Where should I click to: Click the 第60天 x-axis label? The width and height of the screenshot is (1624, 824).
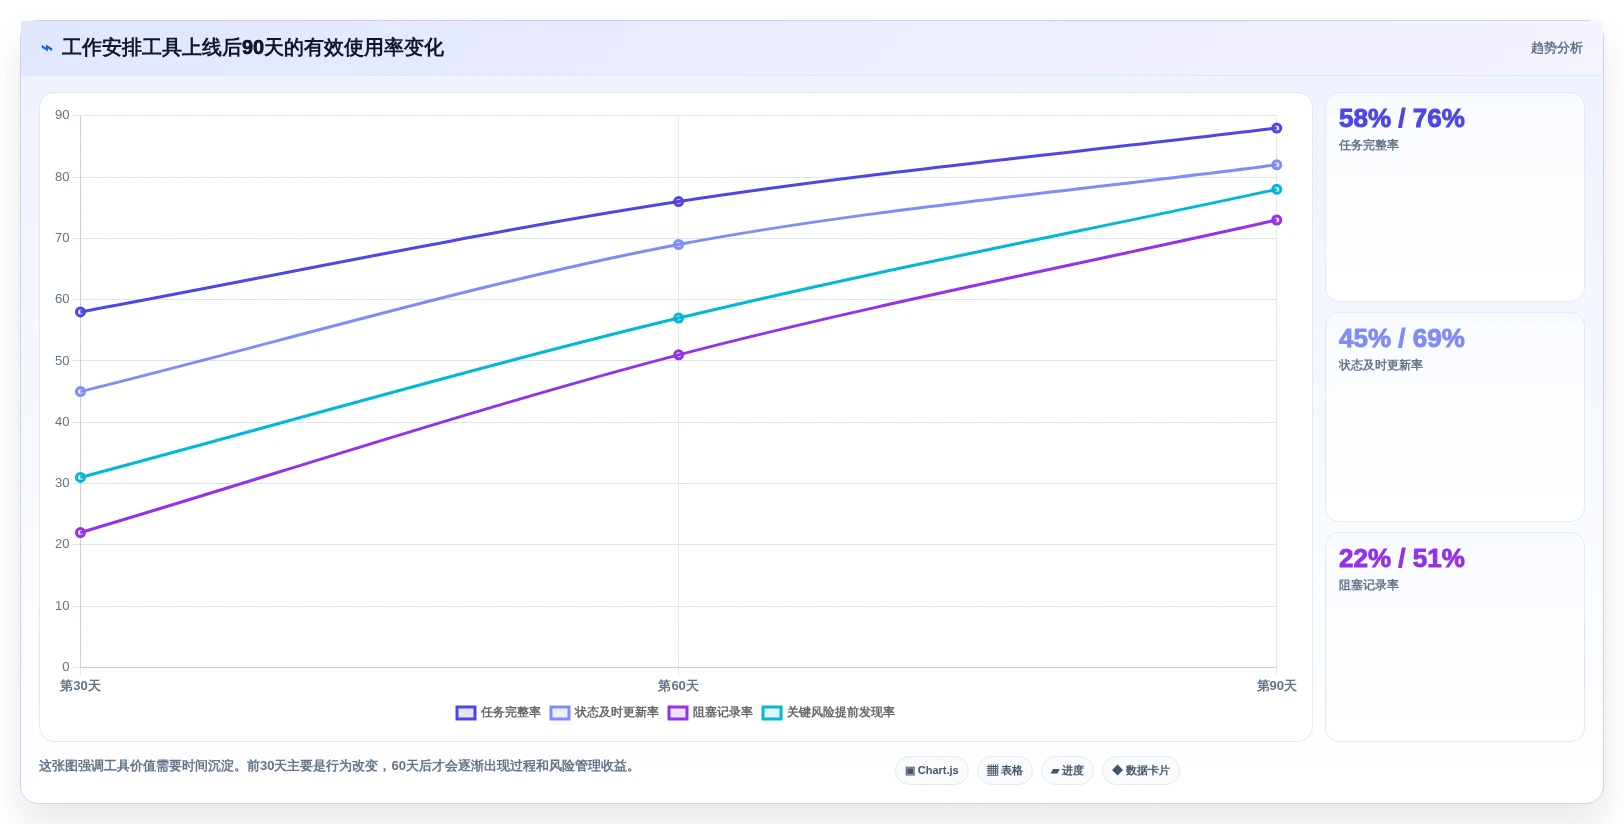tap(678, 686)
